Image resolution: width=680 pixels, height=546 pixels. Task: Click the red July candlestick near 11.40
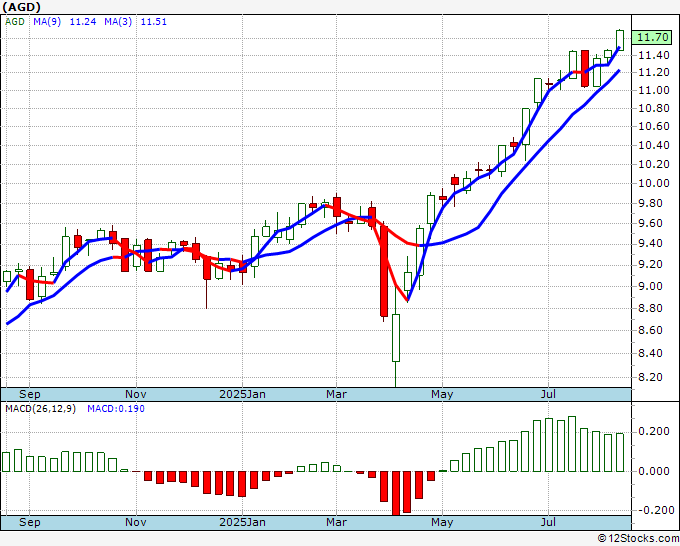tap(585, 69)
